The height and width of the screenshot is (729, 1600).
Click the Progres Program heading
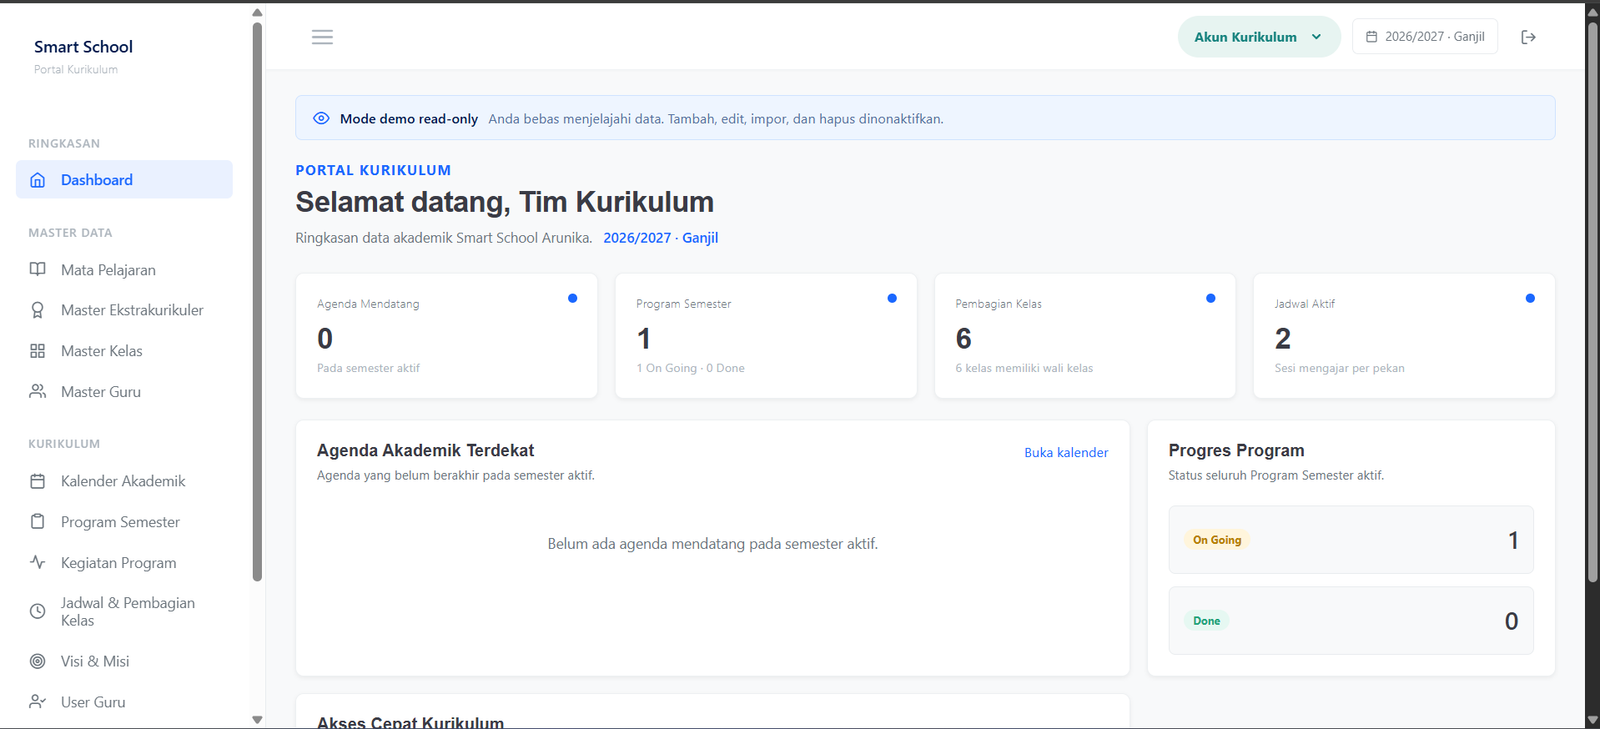(1236, 451)
